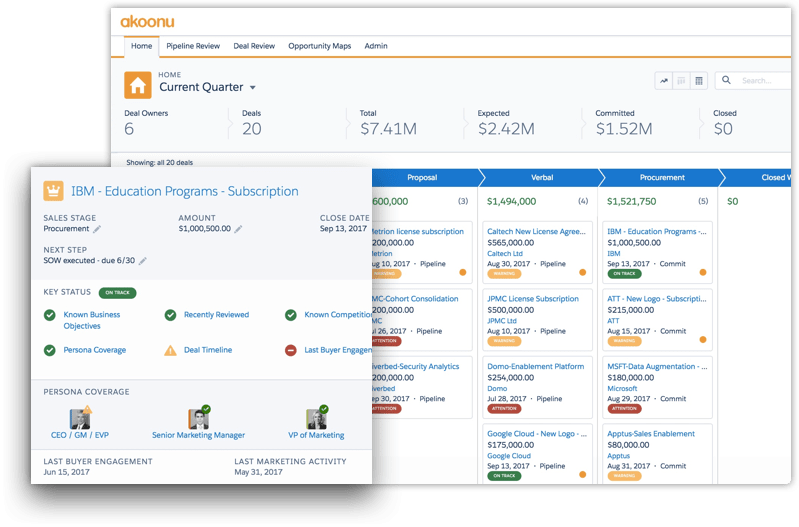Open Opportunity Maps tab

pos(319,46)
